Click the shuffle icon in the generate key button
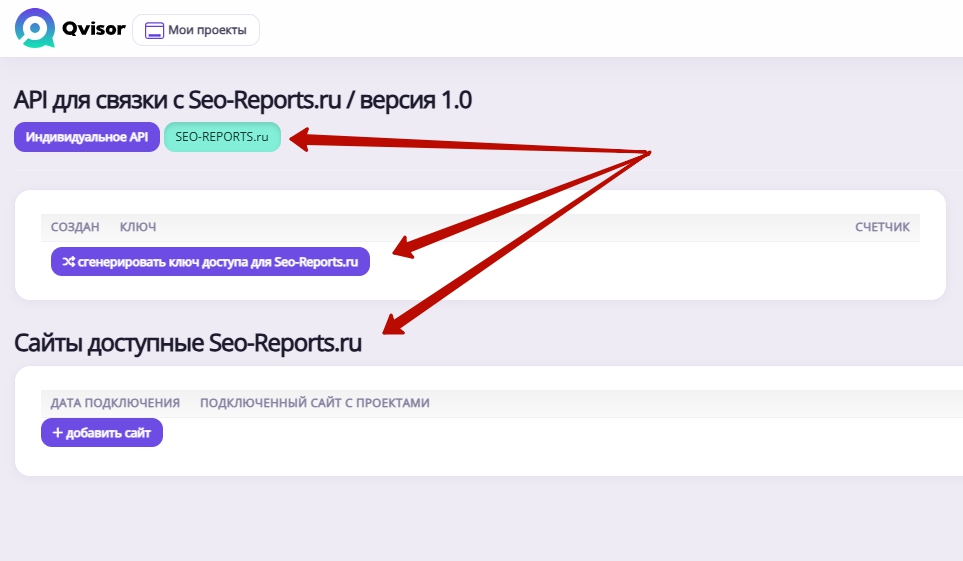Screen dimensions: 963x561 point(68,262)
